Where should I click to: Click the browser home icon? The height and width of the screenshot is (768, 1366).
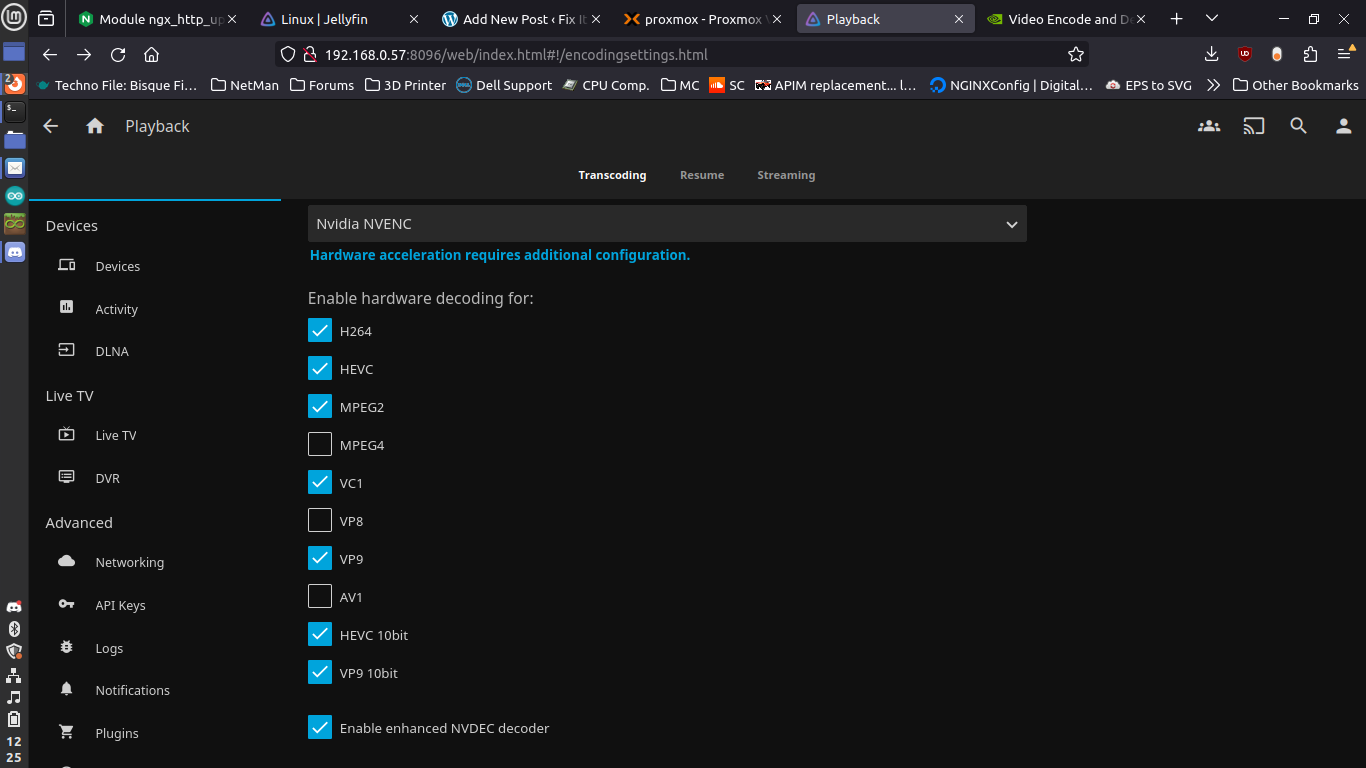tap(152, 55)
